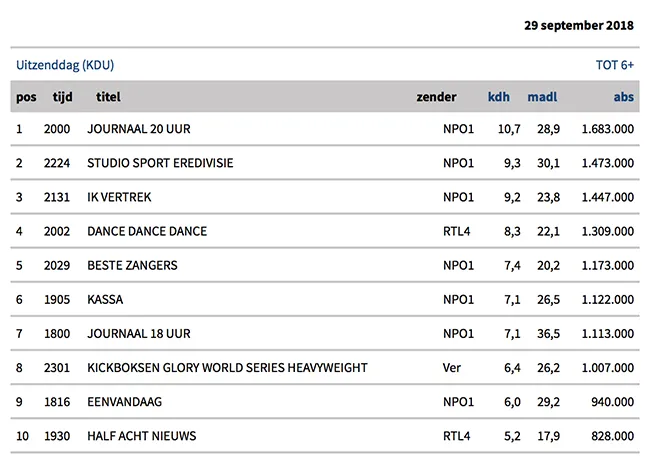
Task: Click the Uitzenddag (KDU) link
Action: (x=65, y=65)
